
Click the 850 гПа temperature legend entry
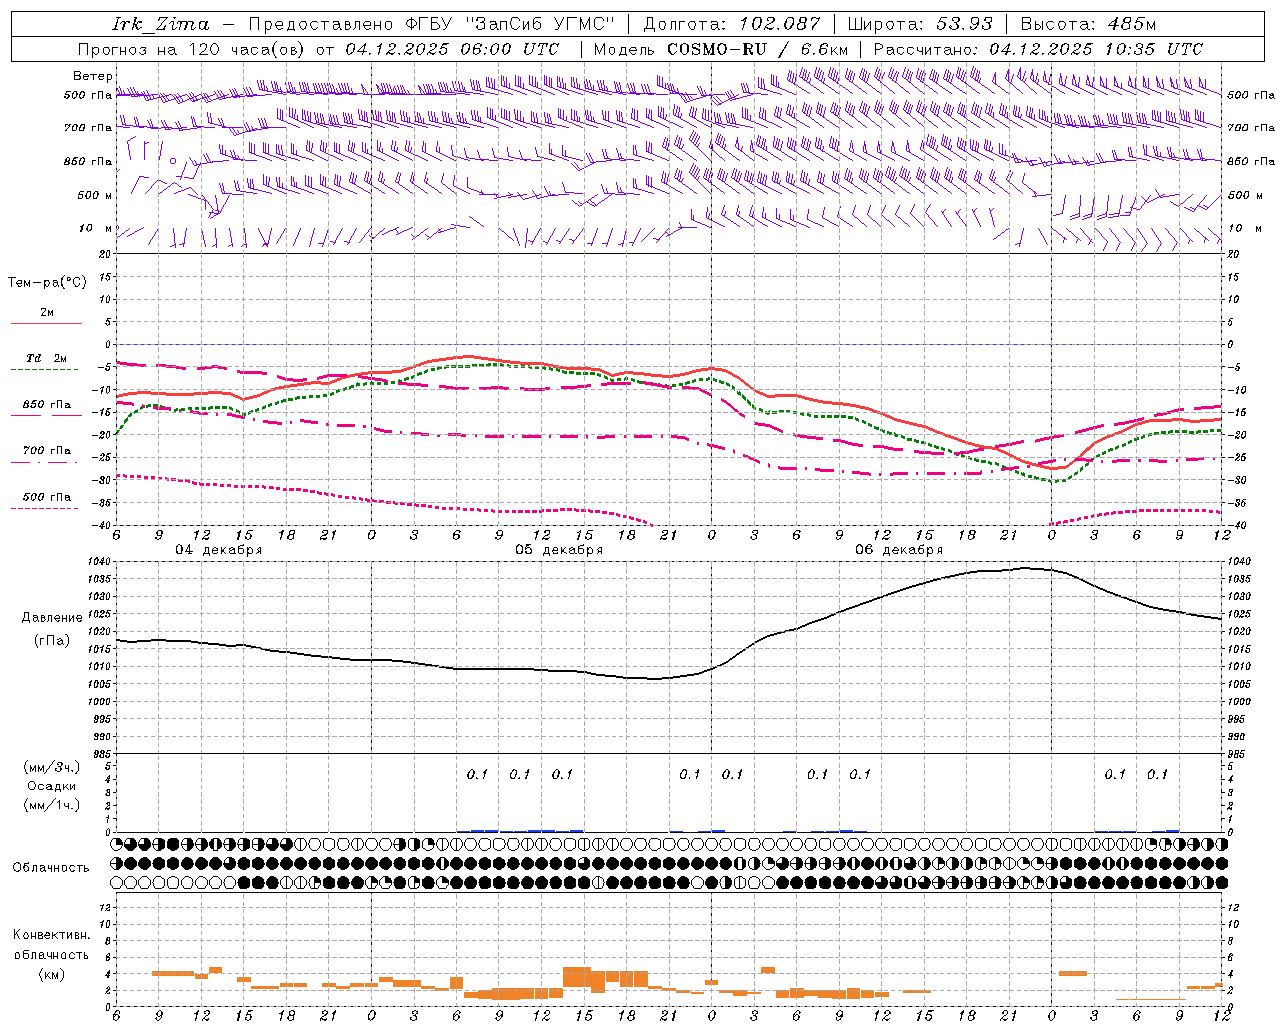tap(47, 404)
